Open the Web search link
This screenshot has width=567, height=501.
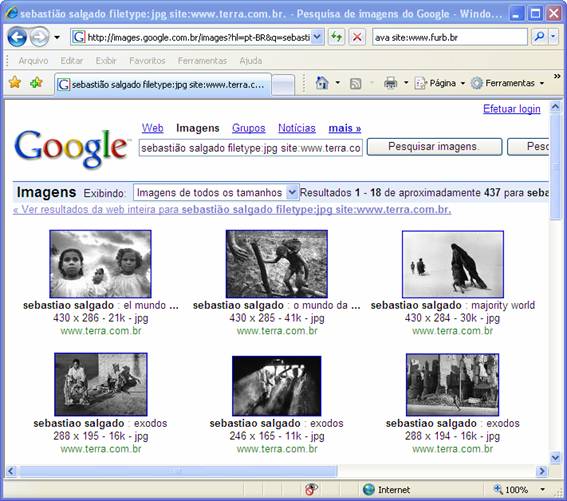[x=152, y=128]
